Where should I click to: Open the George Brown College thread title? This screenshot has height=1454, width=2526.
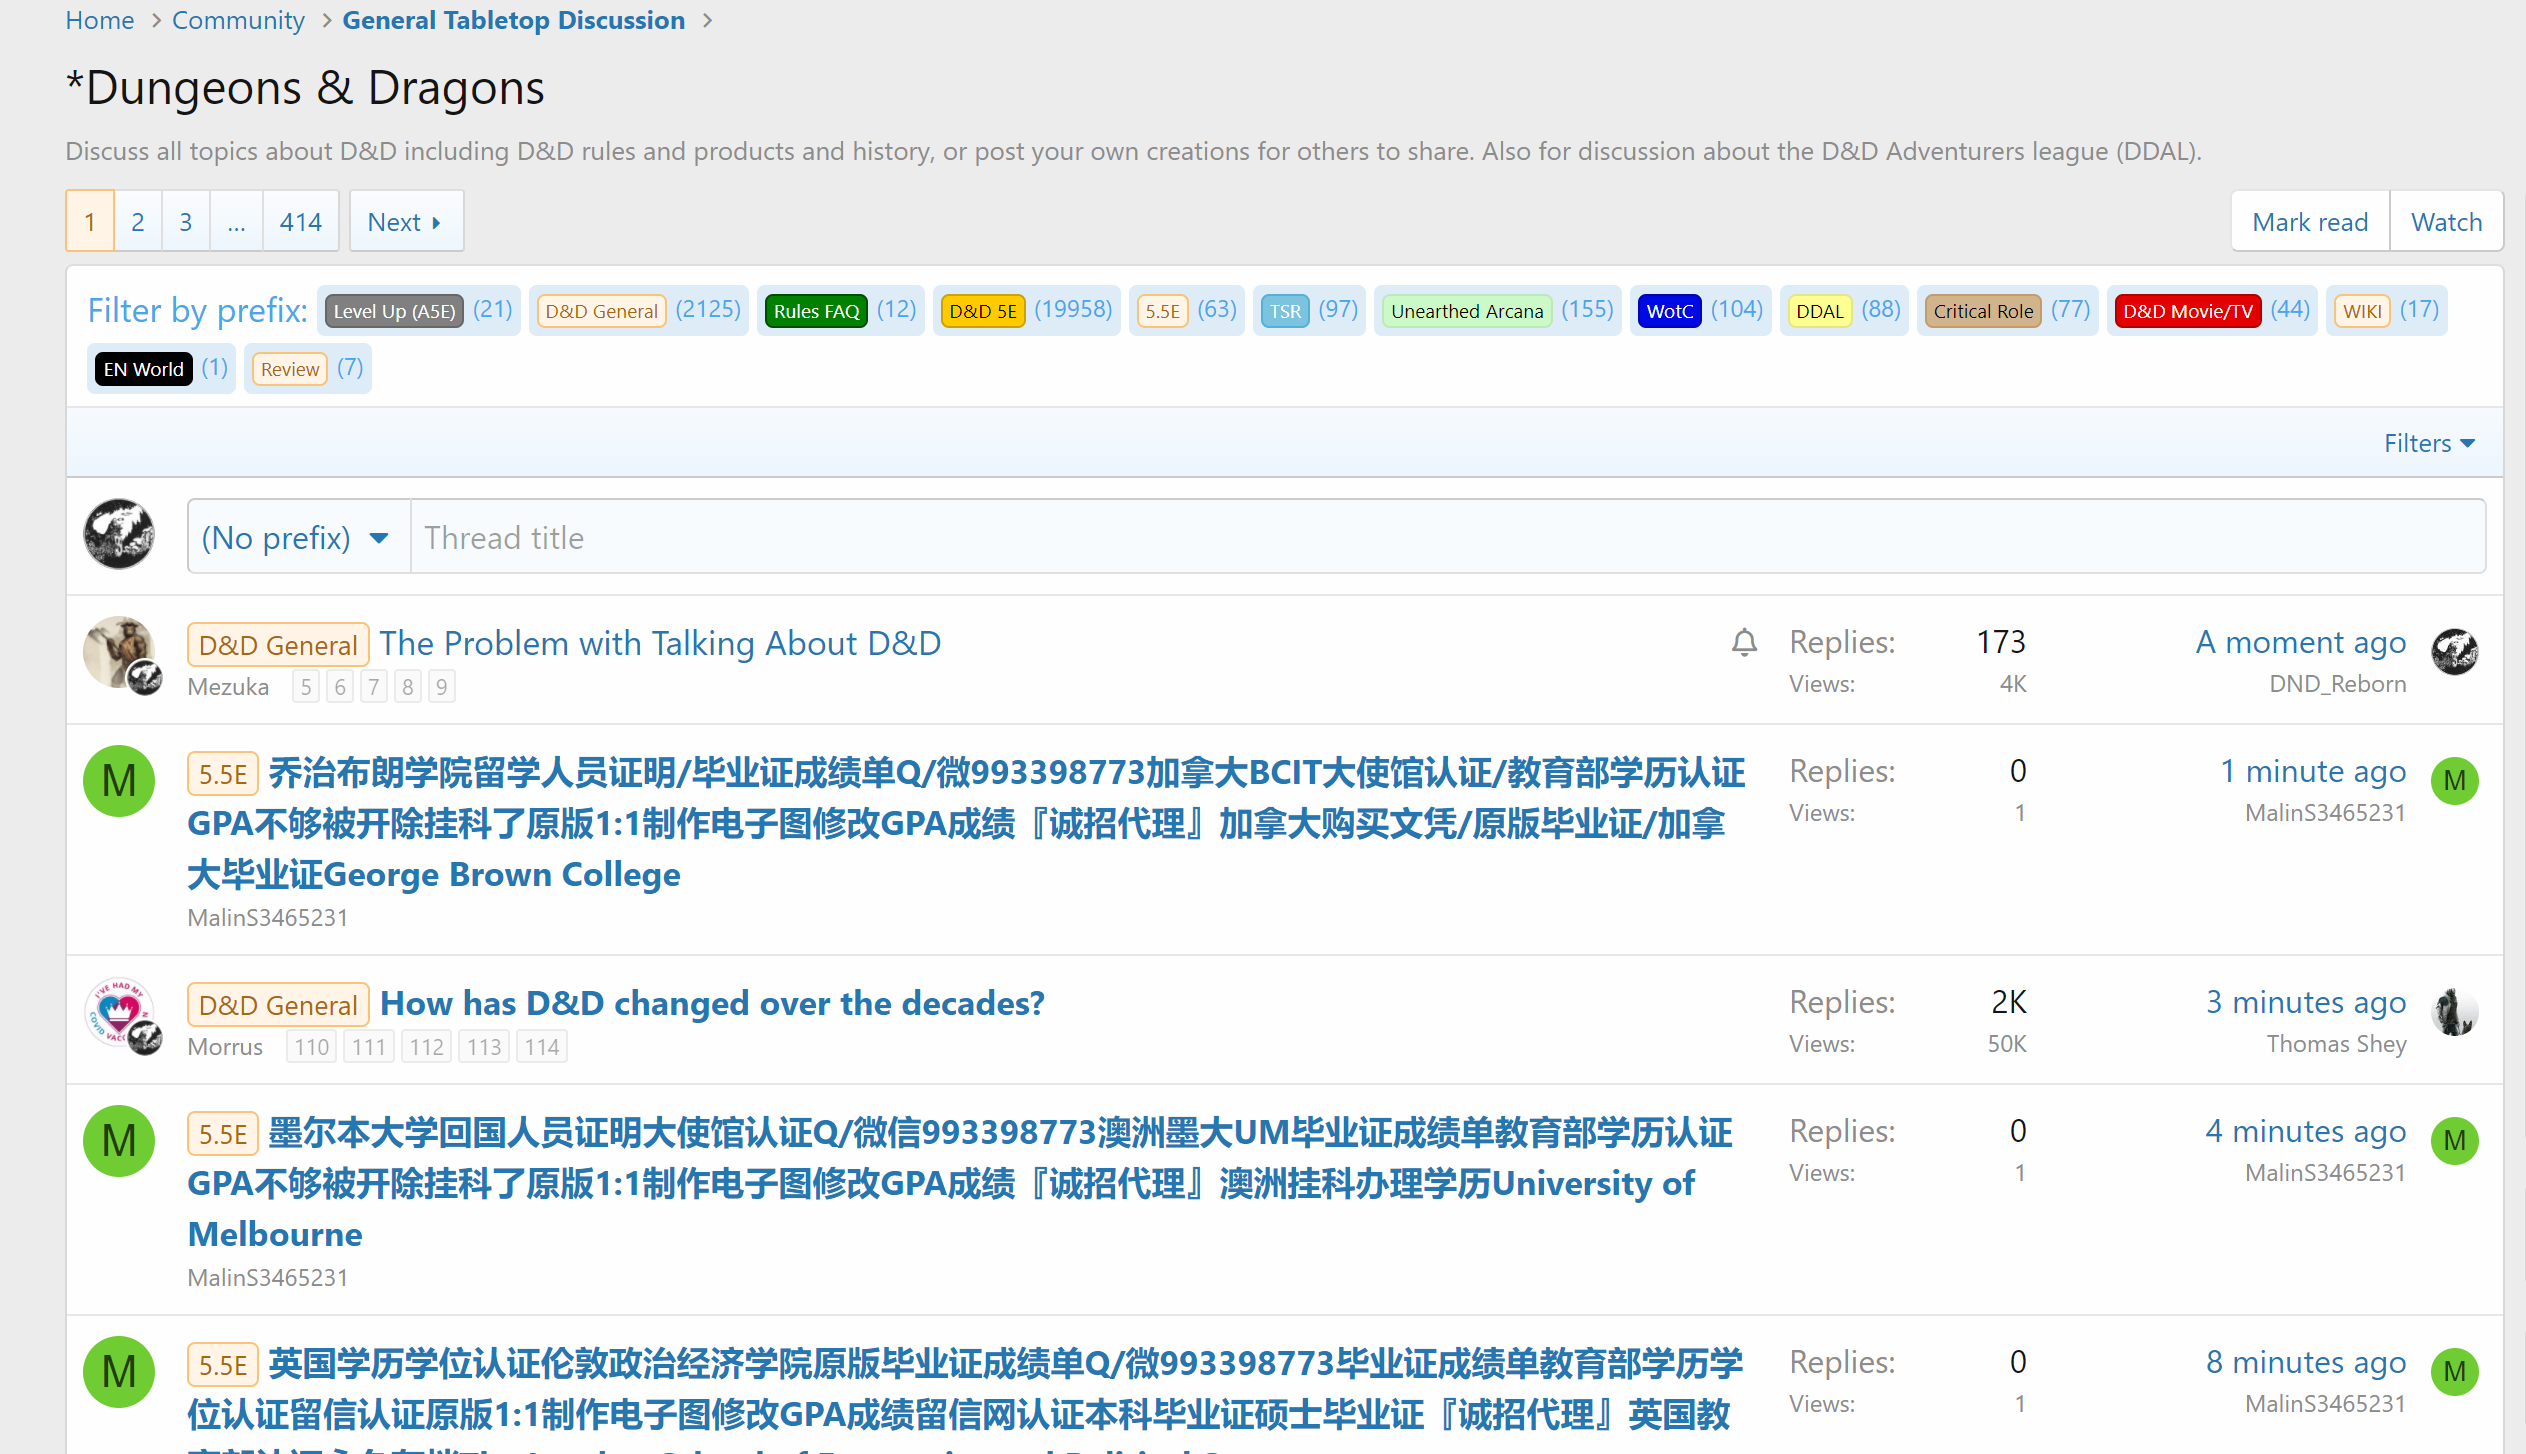[966, 823]
